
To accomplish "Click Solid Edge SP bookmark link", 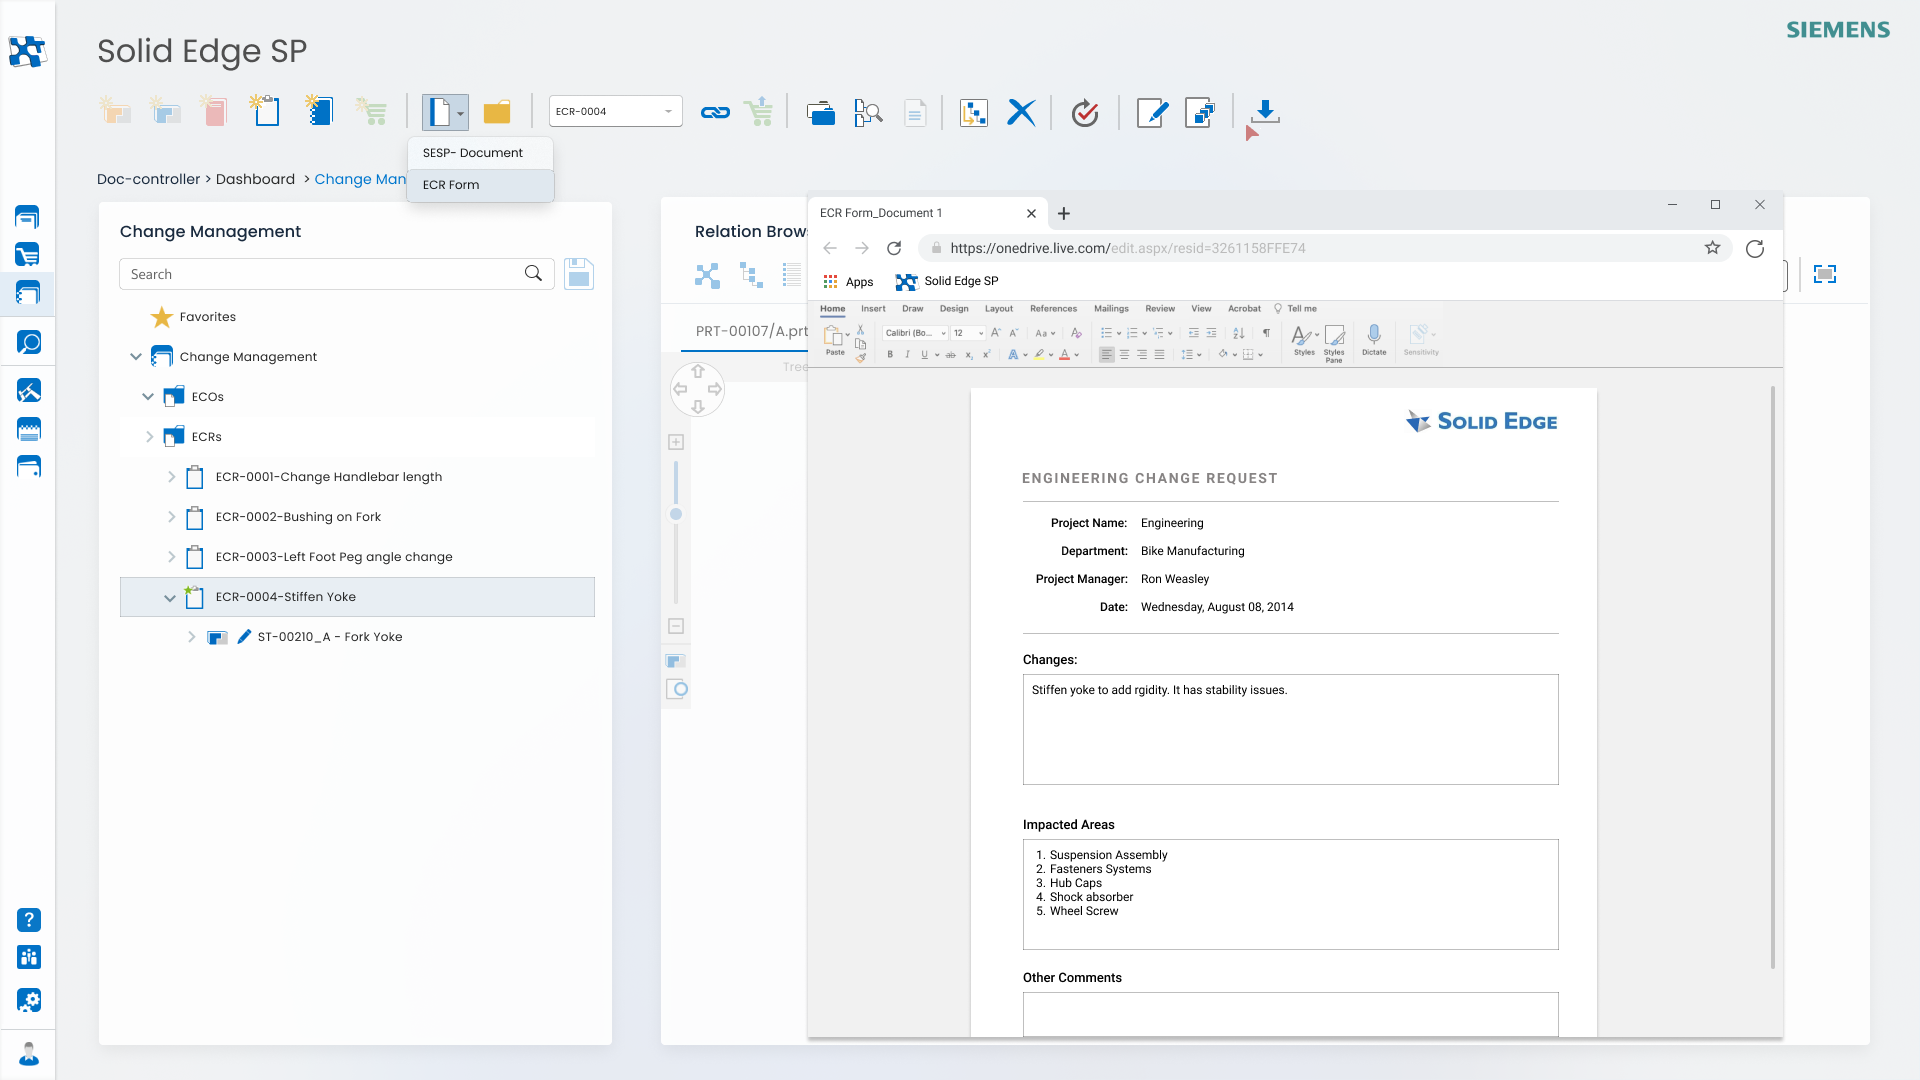I will click(947, 281).
